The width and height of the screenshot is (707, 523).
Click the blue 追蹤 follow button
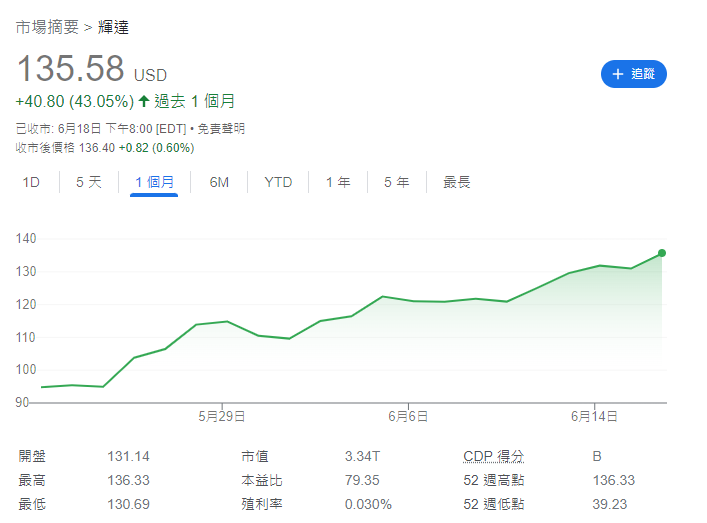pos(634,74)
